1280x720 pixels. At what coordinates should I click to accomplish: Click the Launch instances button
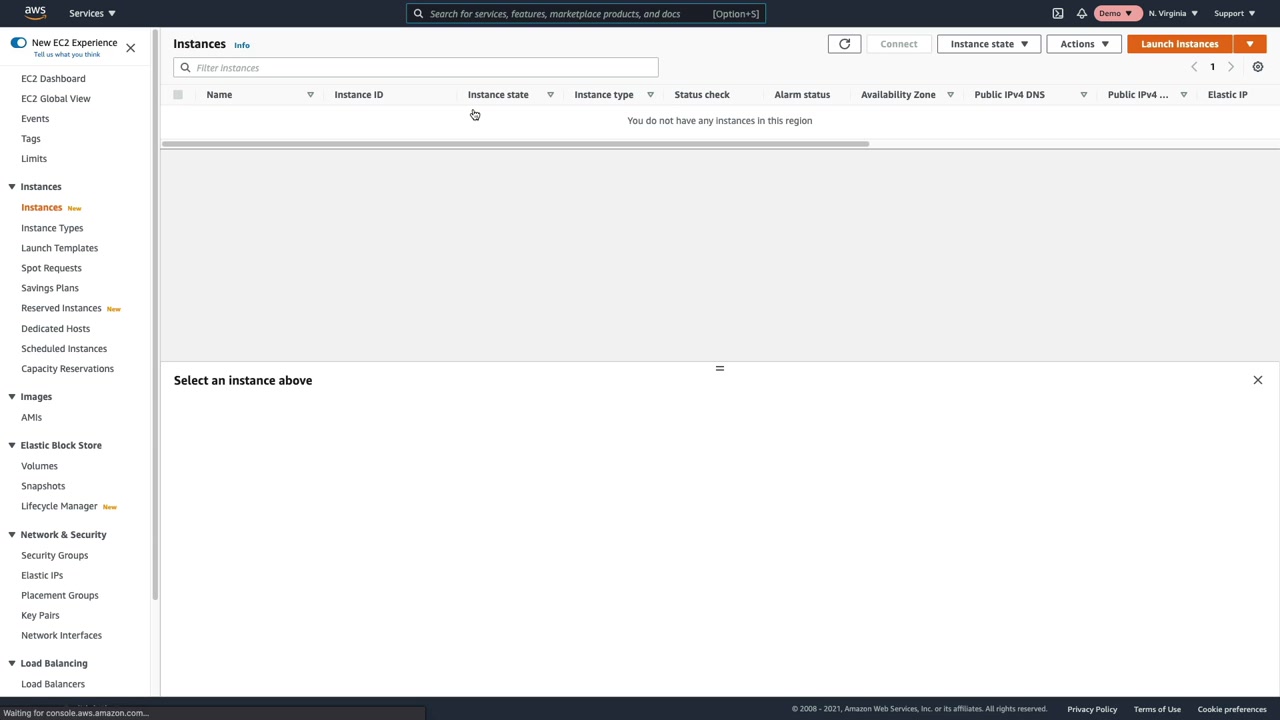coord(1180,44)
